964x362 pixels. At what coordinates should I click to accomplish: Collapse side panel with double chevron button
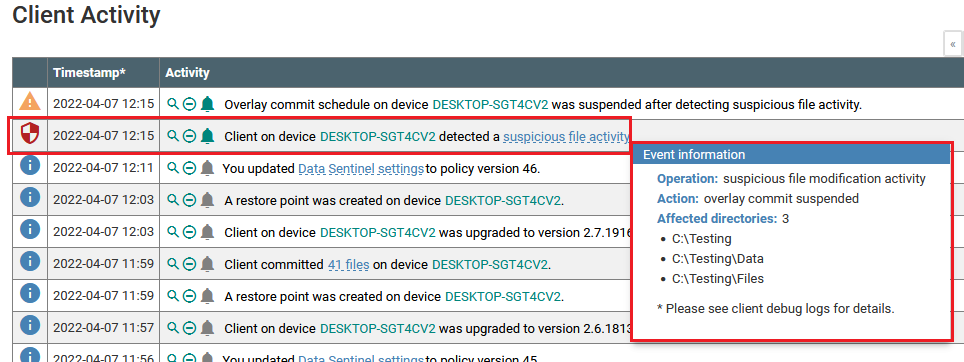tap(954, 44)
